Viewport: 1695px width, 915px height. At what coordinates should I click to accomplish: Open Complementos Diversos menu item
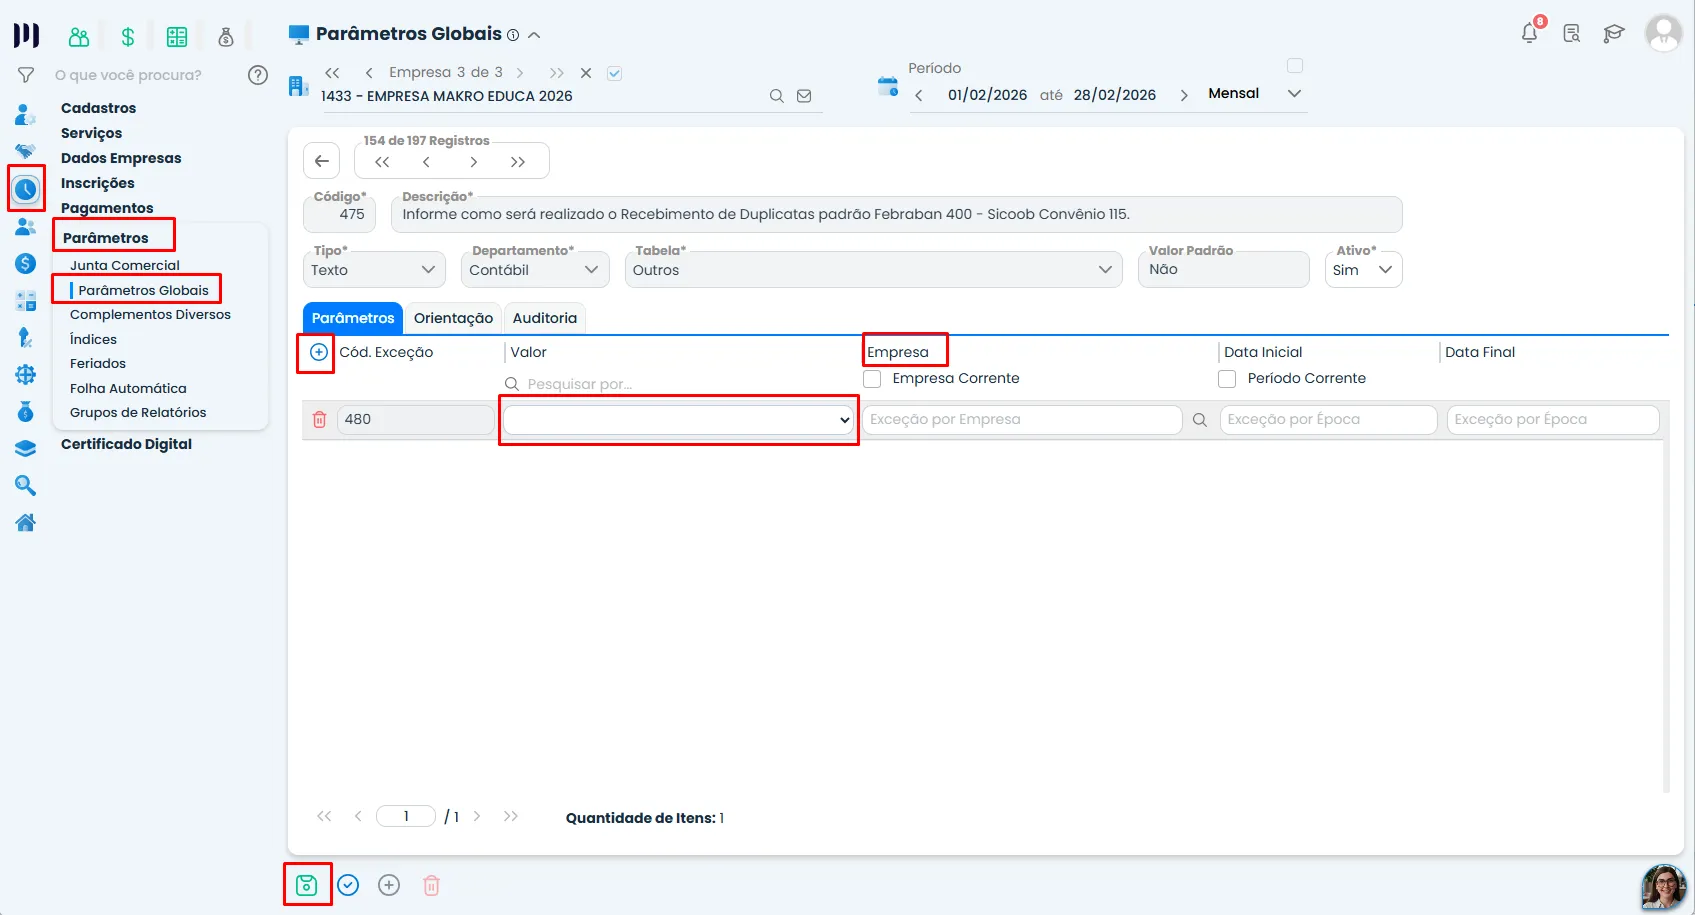pyautogui.click(x=150, y=314)
